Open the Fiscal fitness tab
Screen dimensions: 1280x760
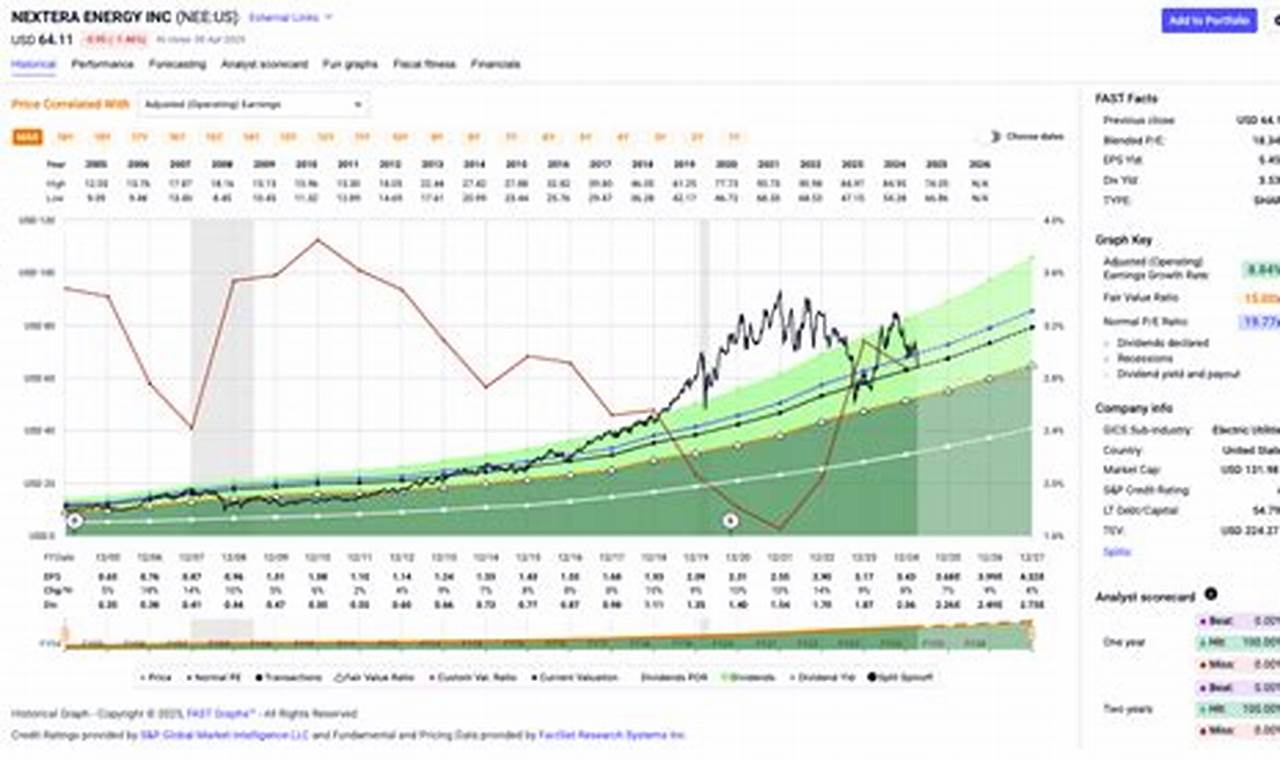click(424, 64)
